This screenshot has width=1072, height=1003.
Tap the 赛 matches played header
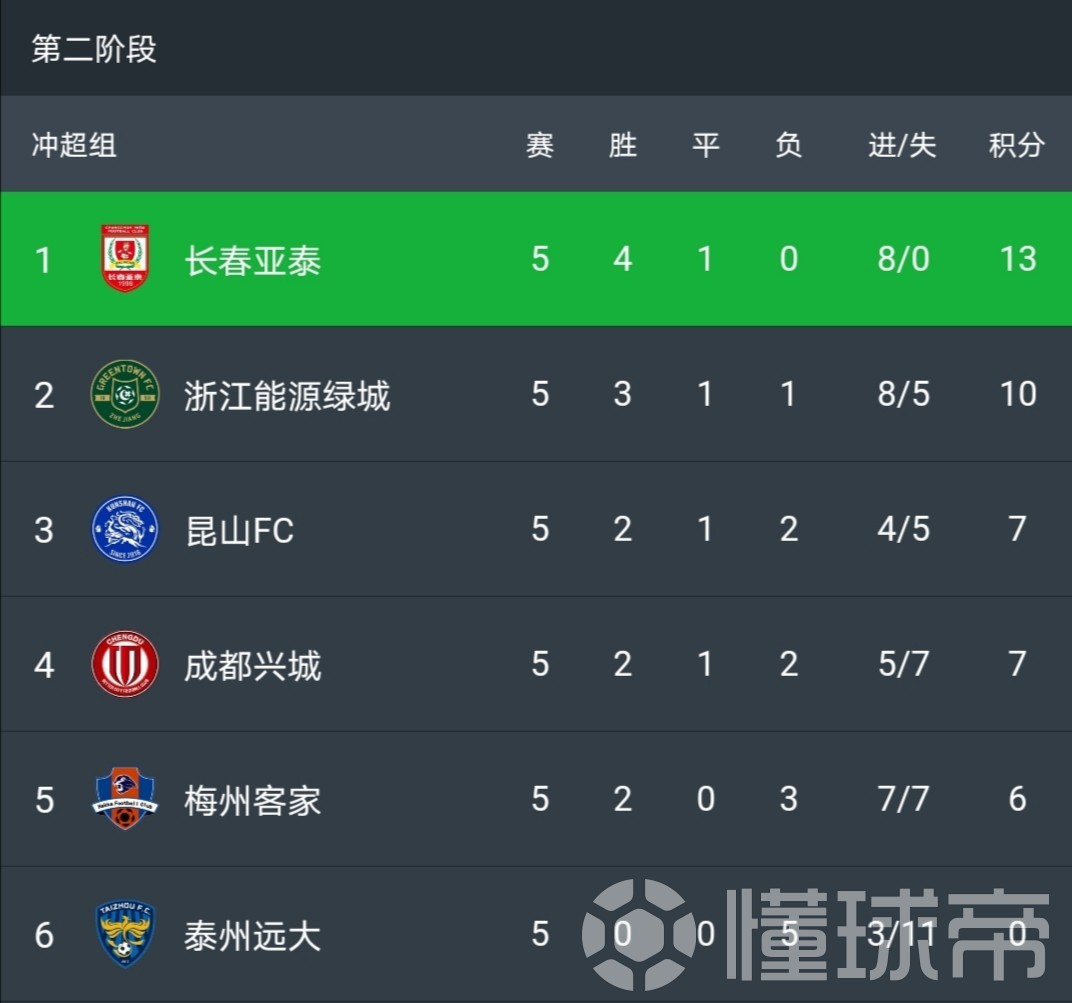pos(540,145)
